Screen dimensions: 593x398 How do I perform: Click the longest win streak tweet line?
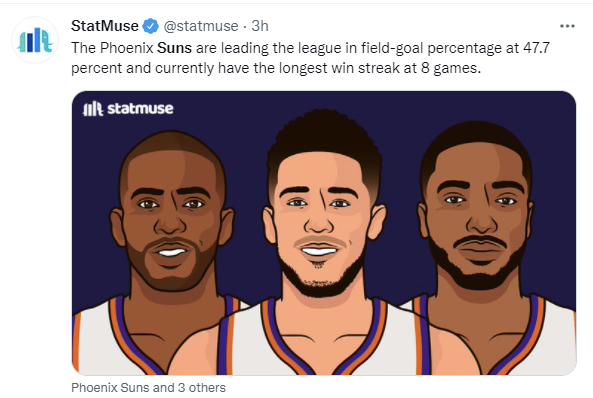[276, 68]
